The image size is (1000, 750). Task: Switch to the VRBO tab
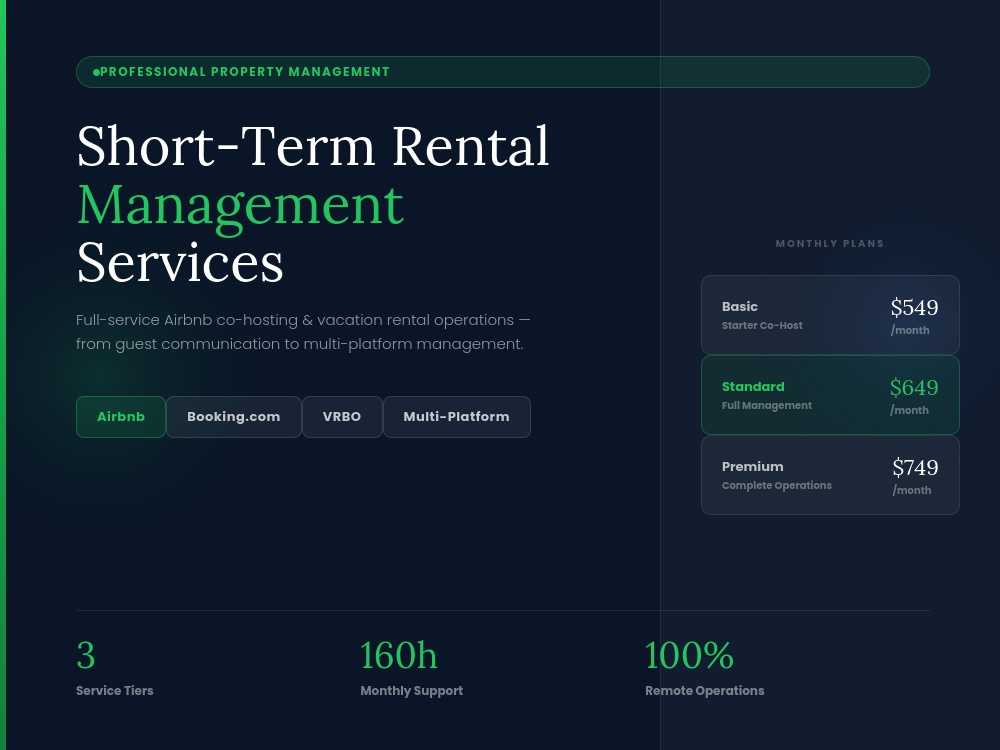tap(342, 416)
